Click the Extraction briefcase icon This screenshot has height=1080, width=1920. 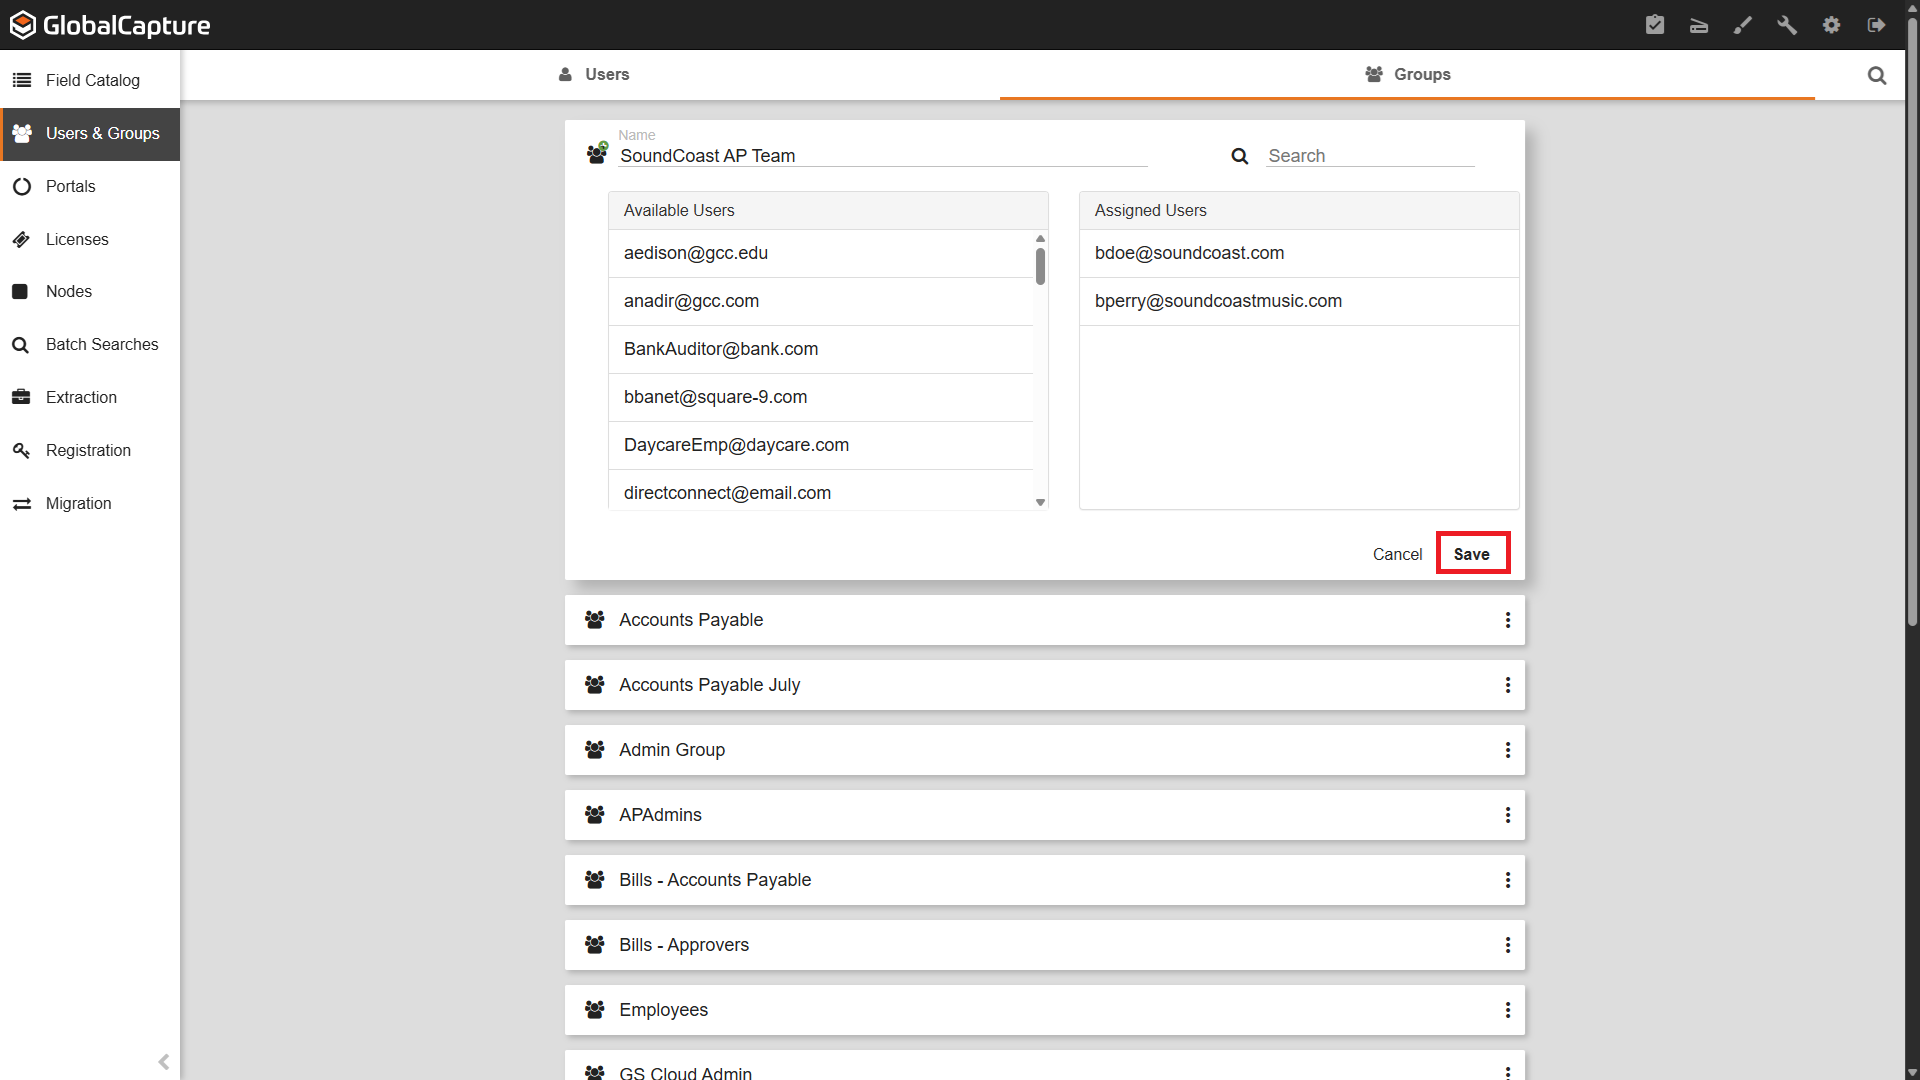click(x=21, y=397)
